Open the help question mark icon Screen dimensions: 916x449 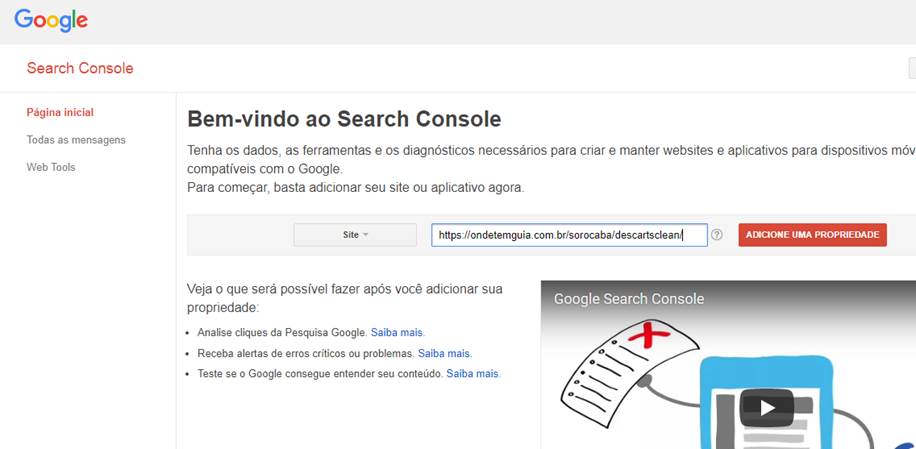point(717,235)
